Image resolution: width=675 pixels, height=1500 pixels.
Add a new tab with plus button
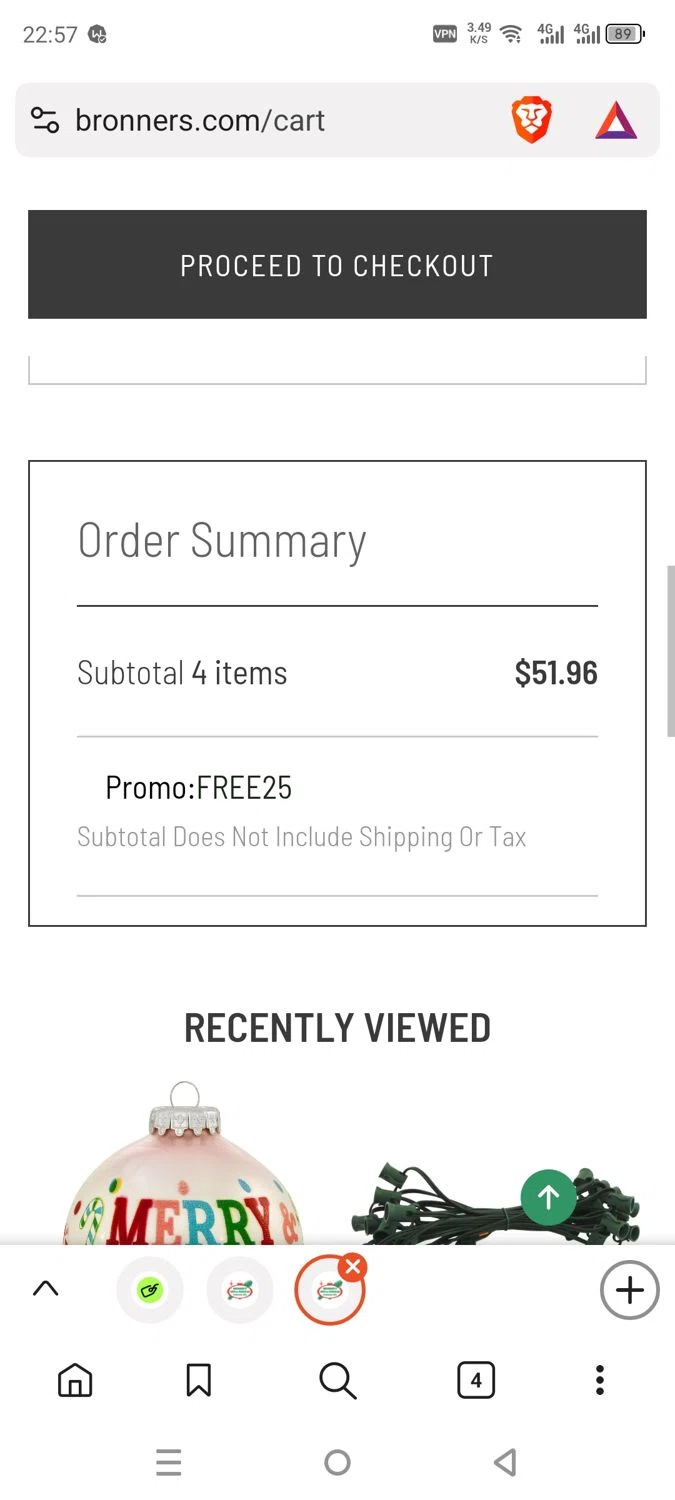[x=629, y=1290]
